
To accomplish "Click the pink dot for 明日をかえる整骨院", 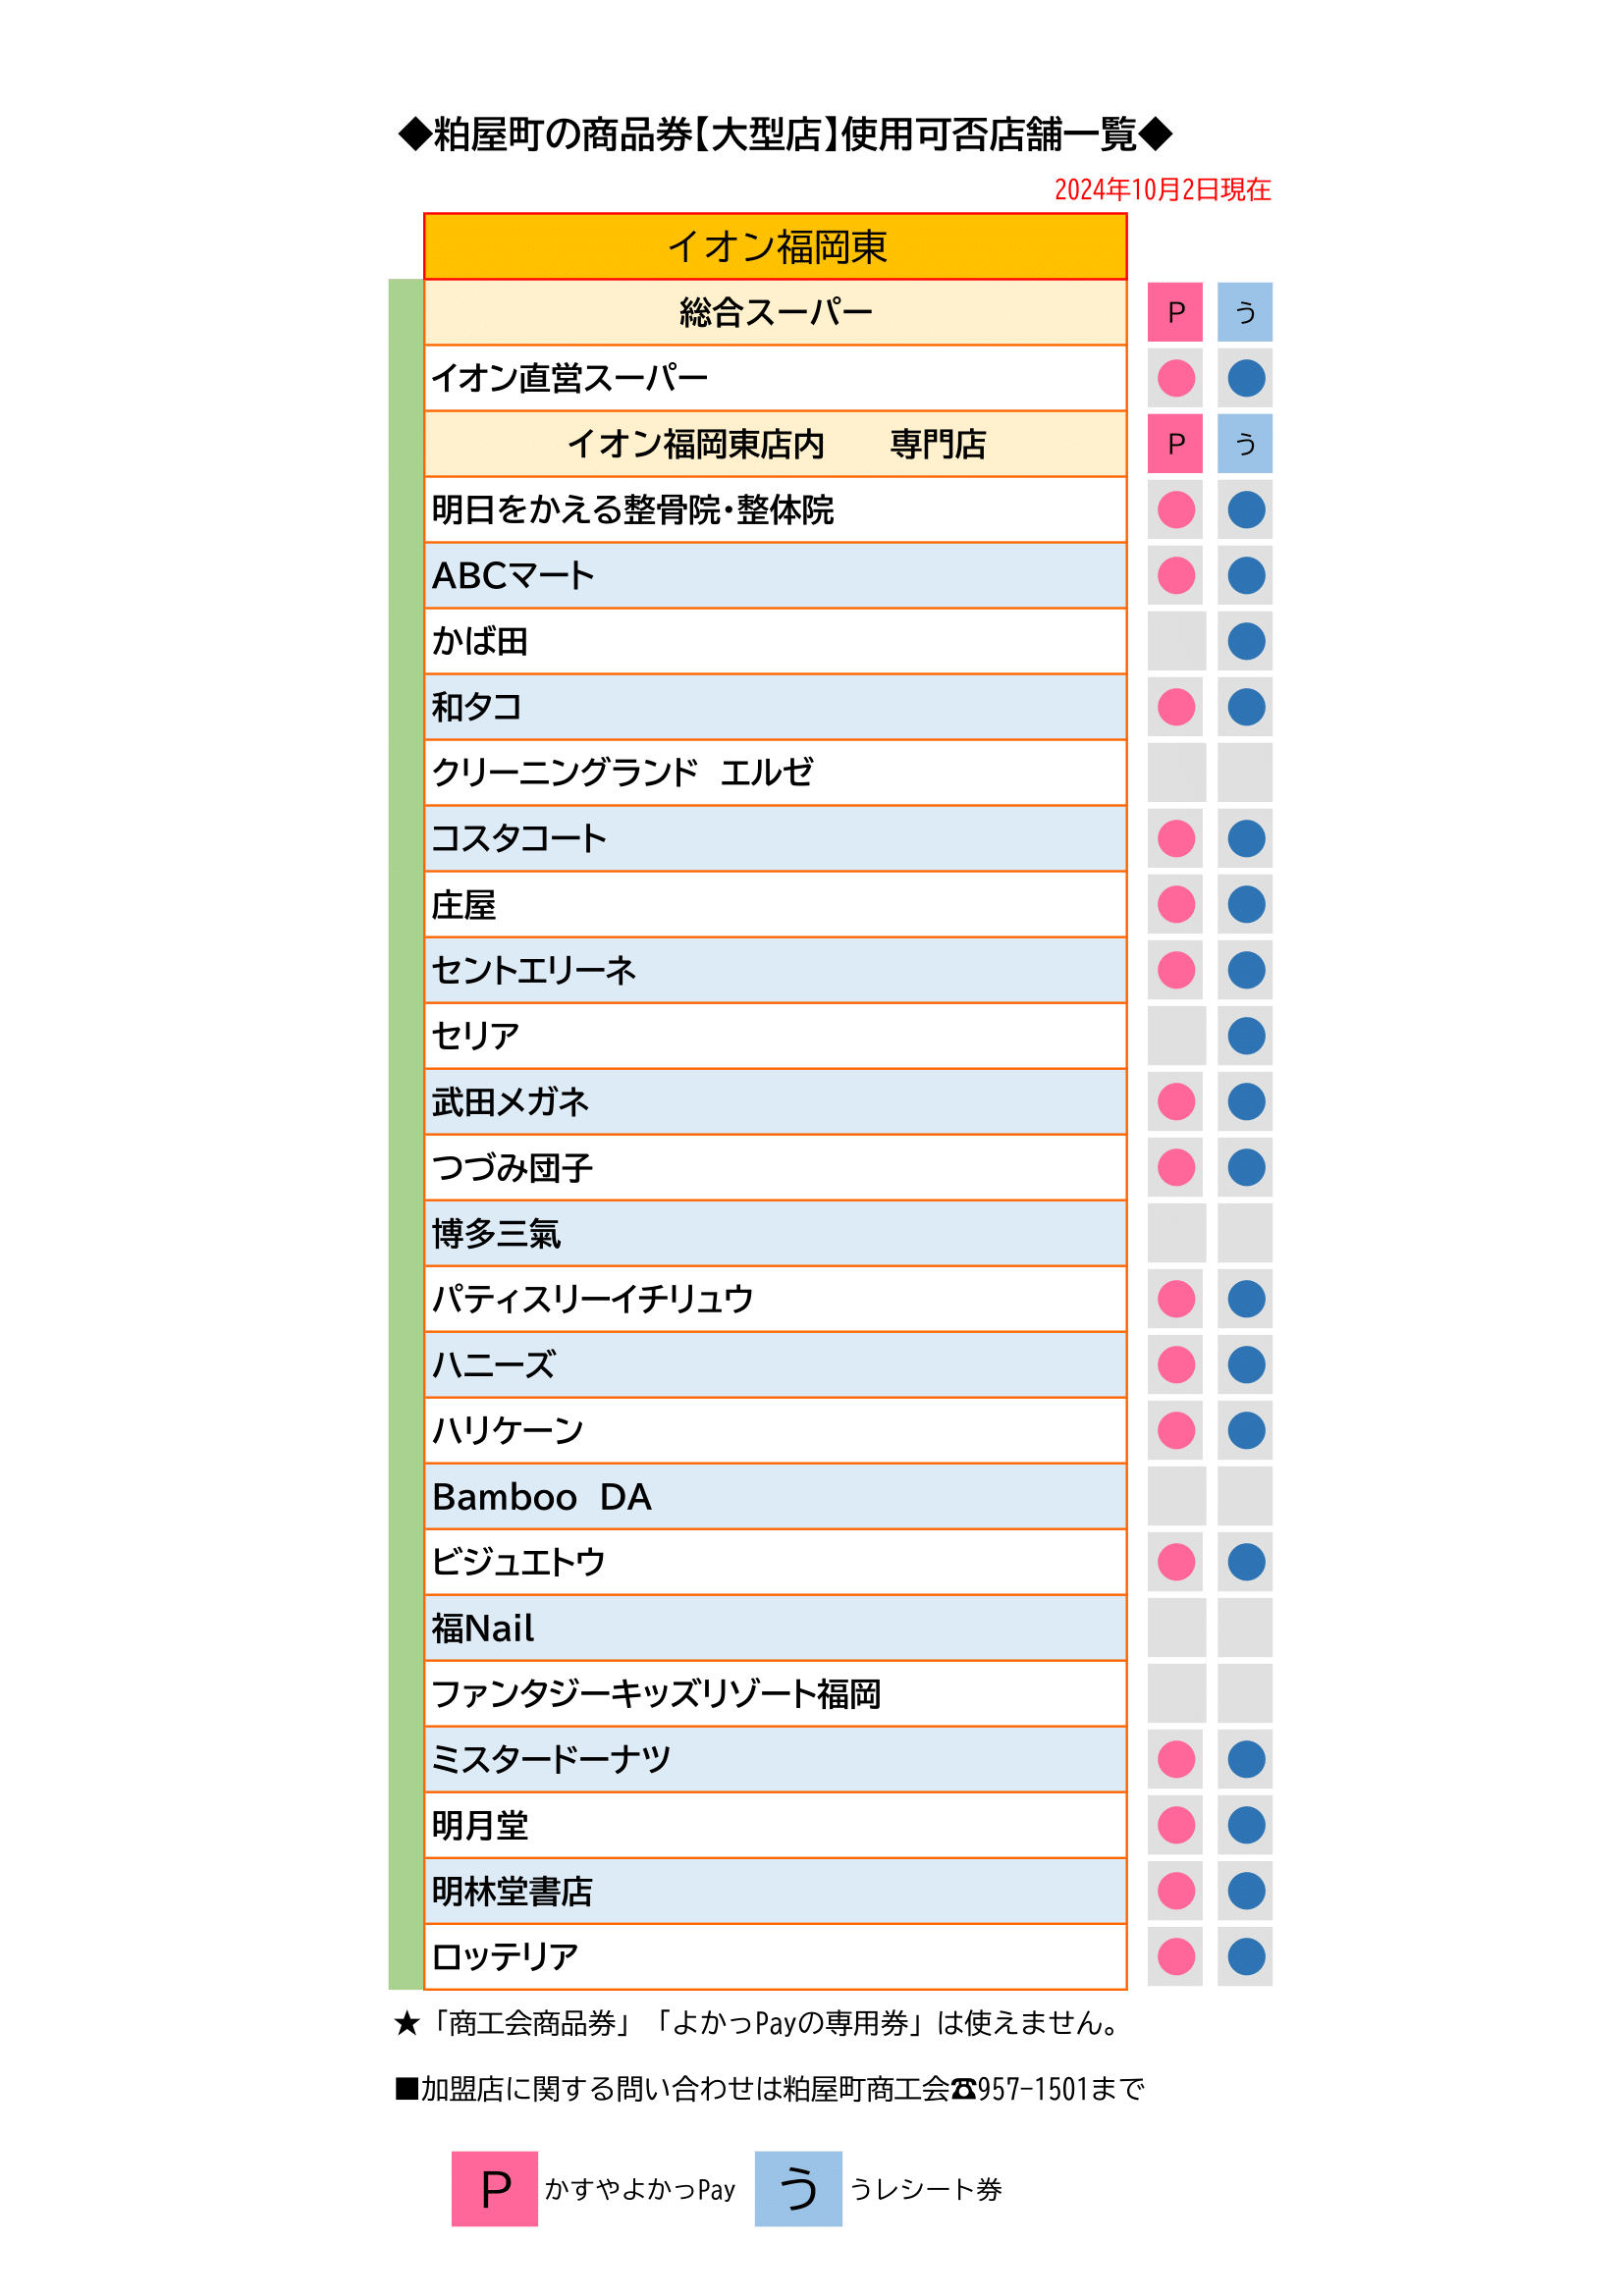I will 1176,510.
